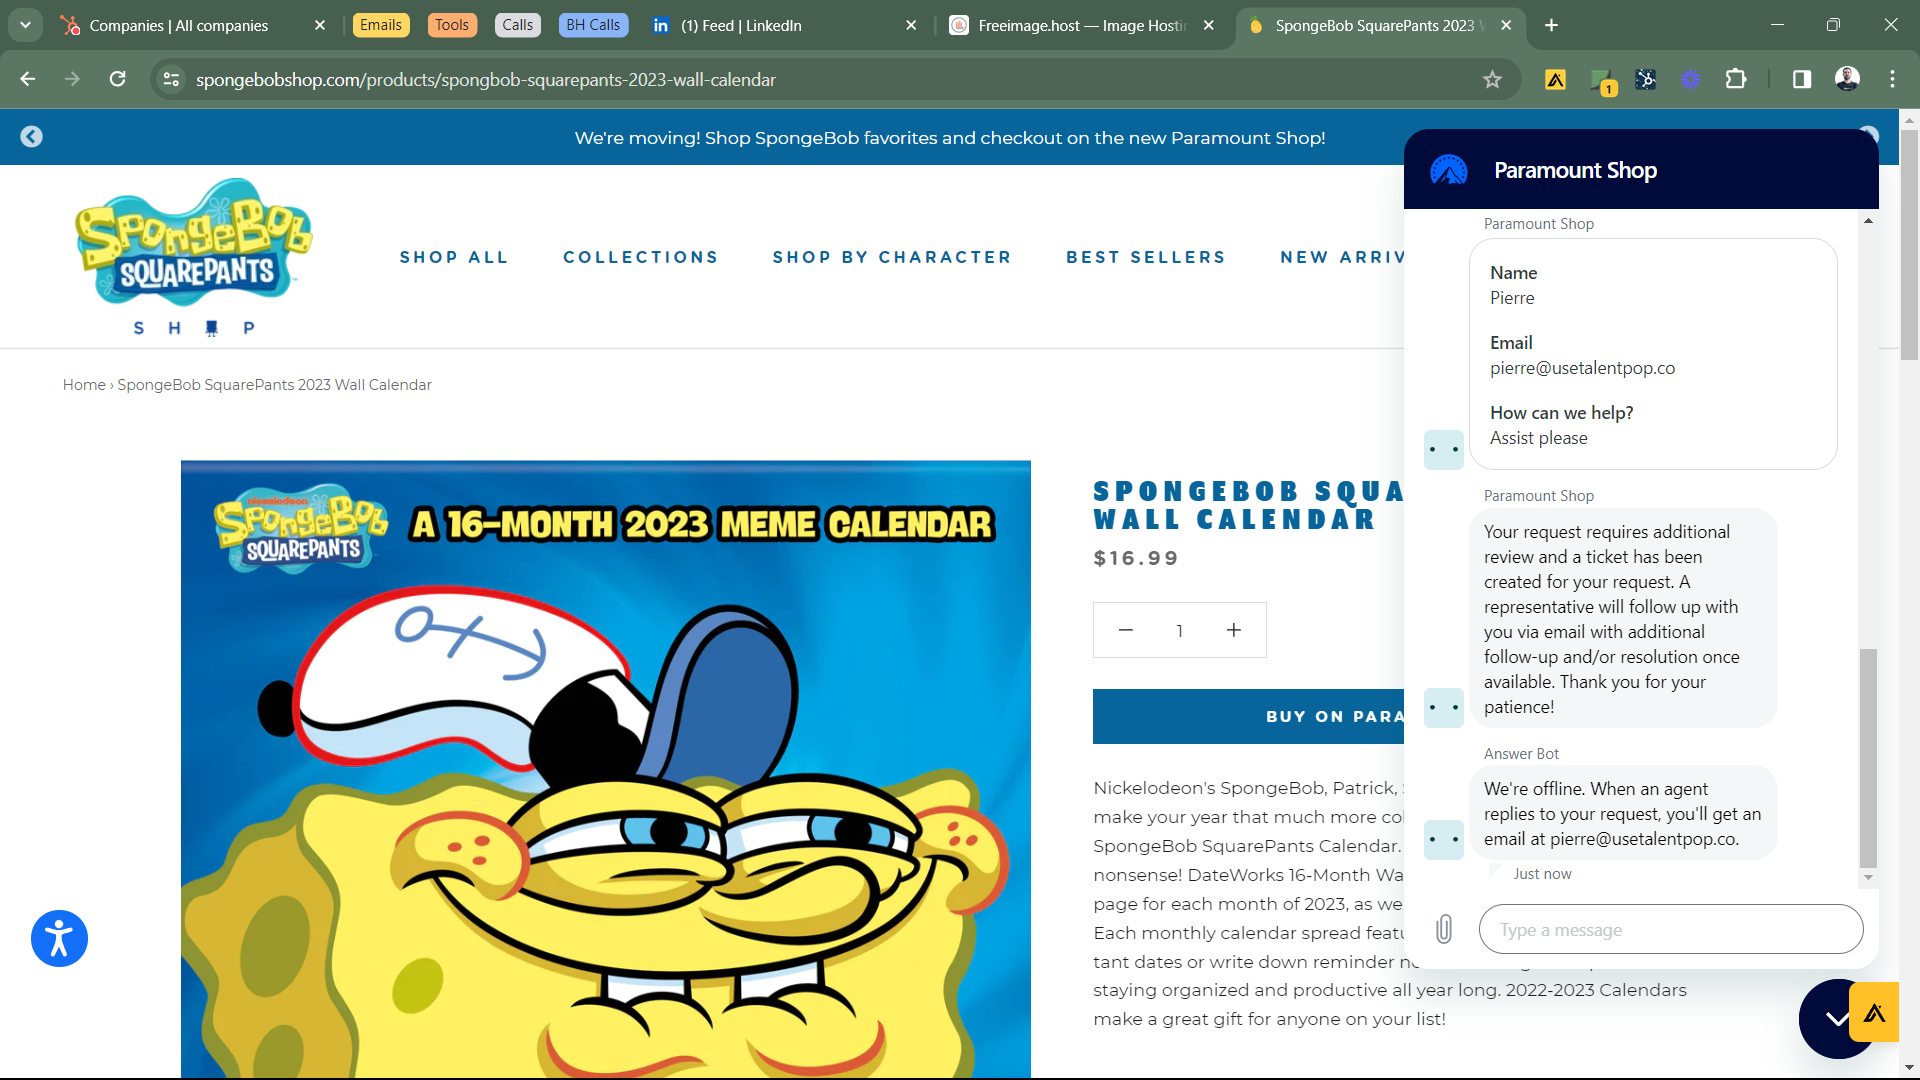The height and width of the screenshot is (1080, 1920).
Task: Close the Freeimage.host tab
Action: tap(1209, 25)
